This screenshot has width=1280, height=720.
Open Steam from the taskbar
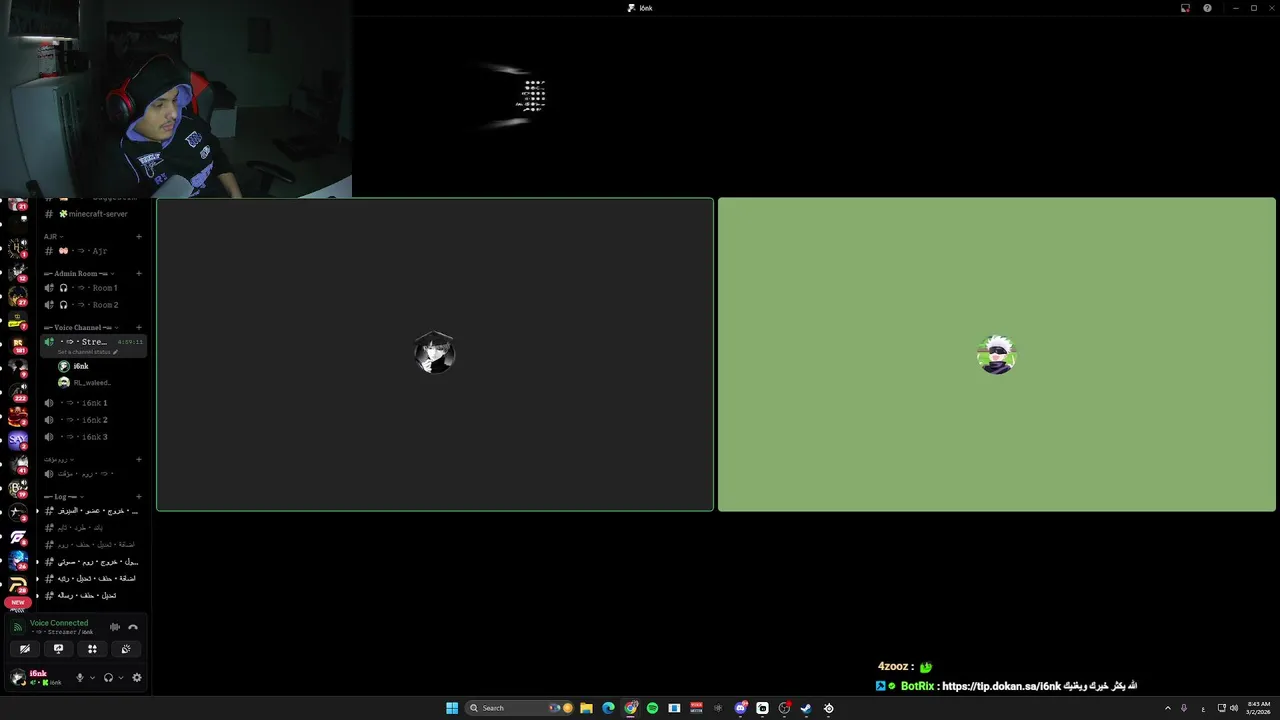point(806,708)
